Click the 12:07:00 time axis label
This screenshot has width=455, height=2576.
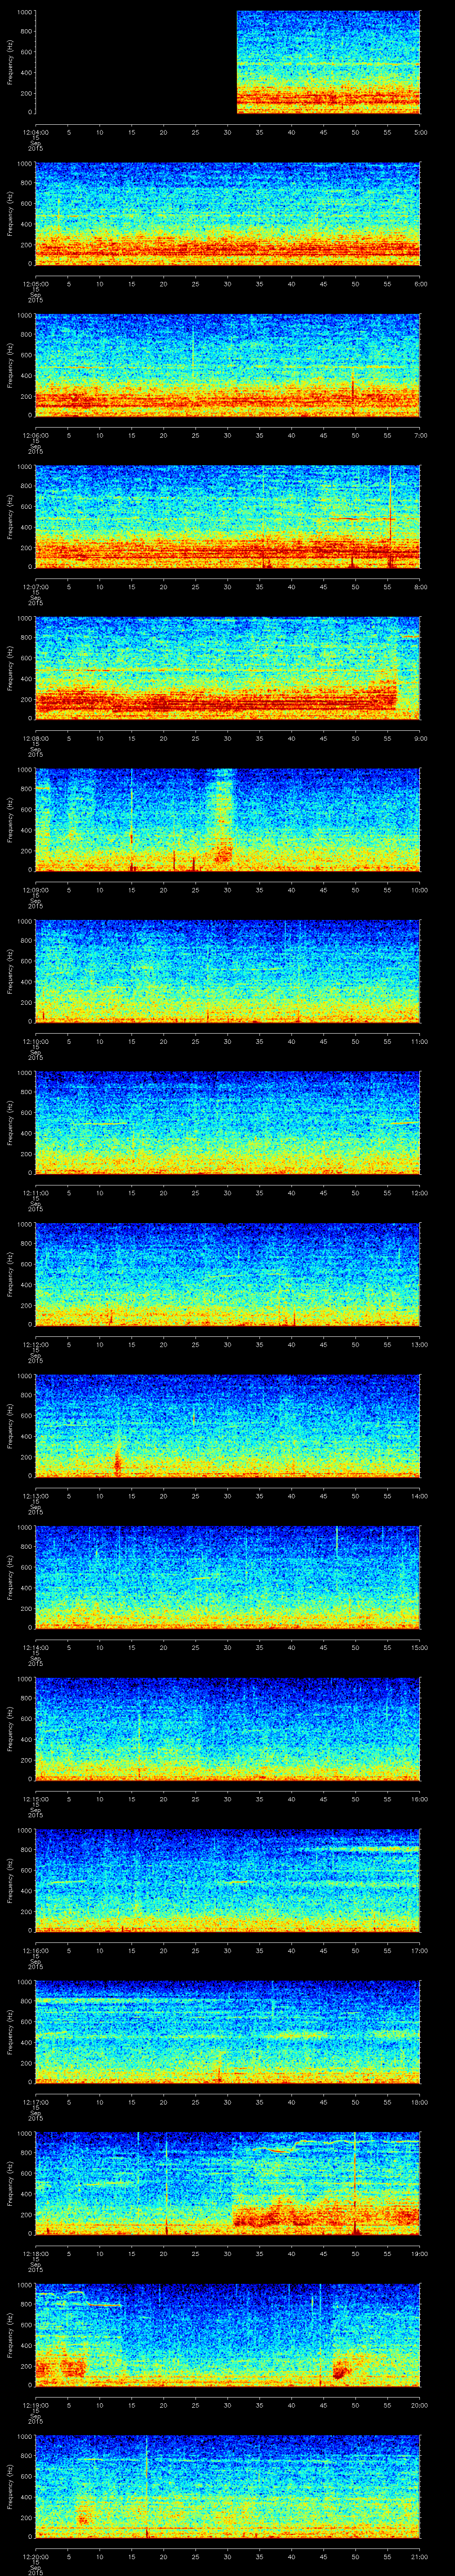point(35,587)
